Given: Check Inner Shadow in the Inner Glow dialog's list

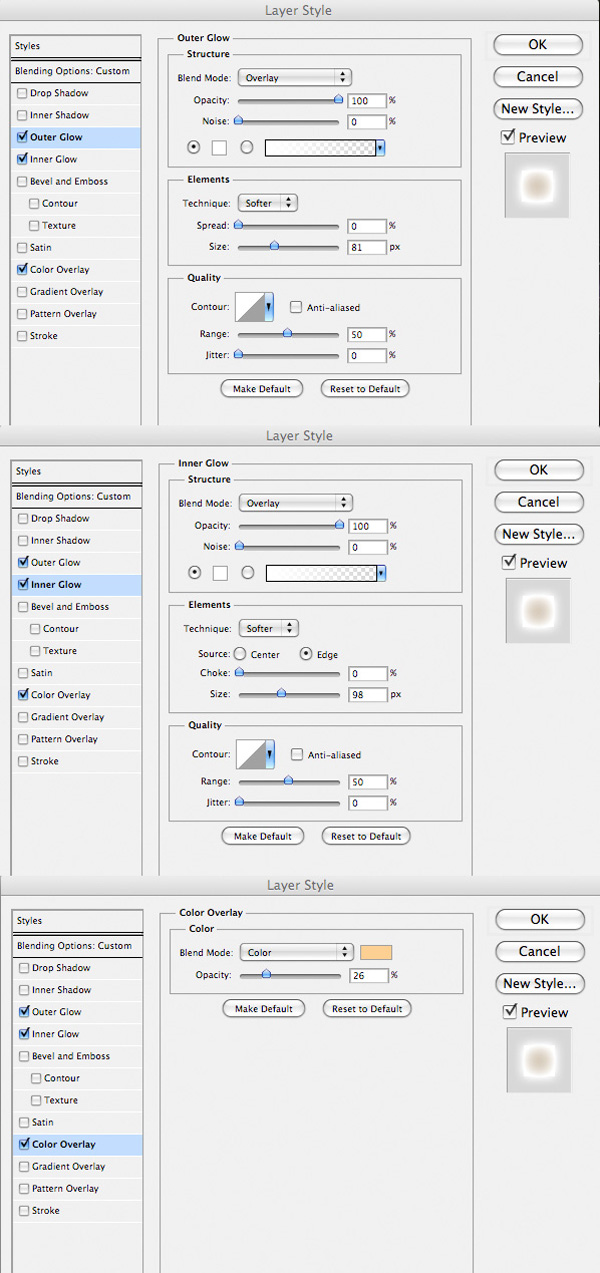Looking at the screenshot, I should [x=23, y=540].
